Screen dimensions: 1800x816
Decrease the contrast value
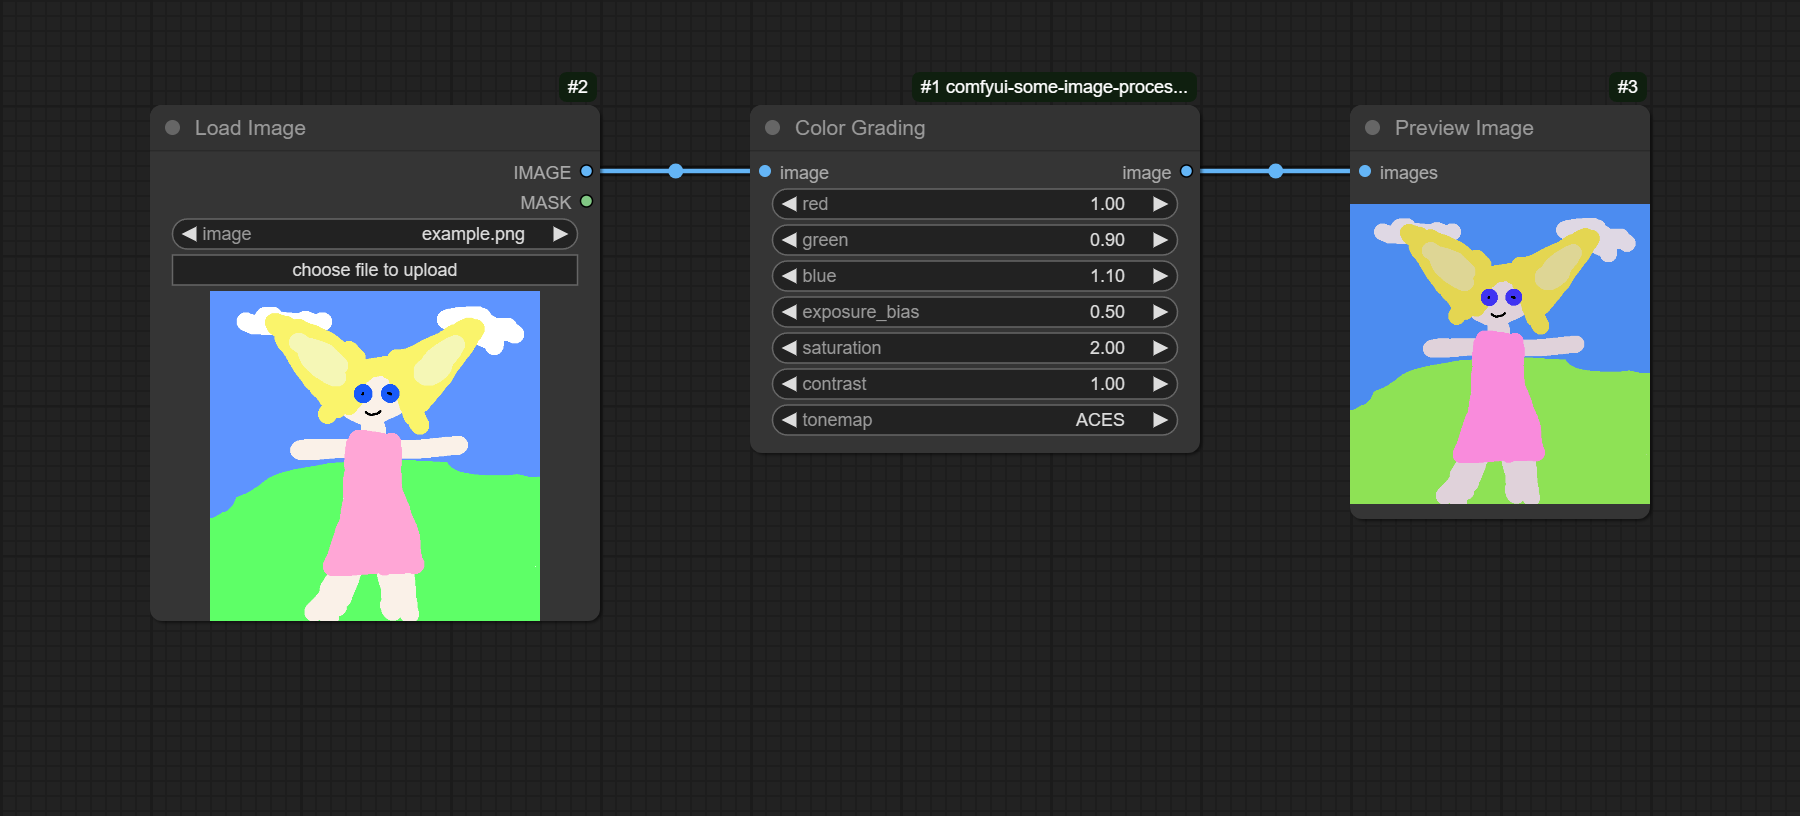(789, 384)
